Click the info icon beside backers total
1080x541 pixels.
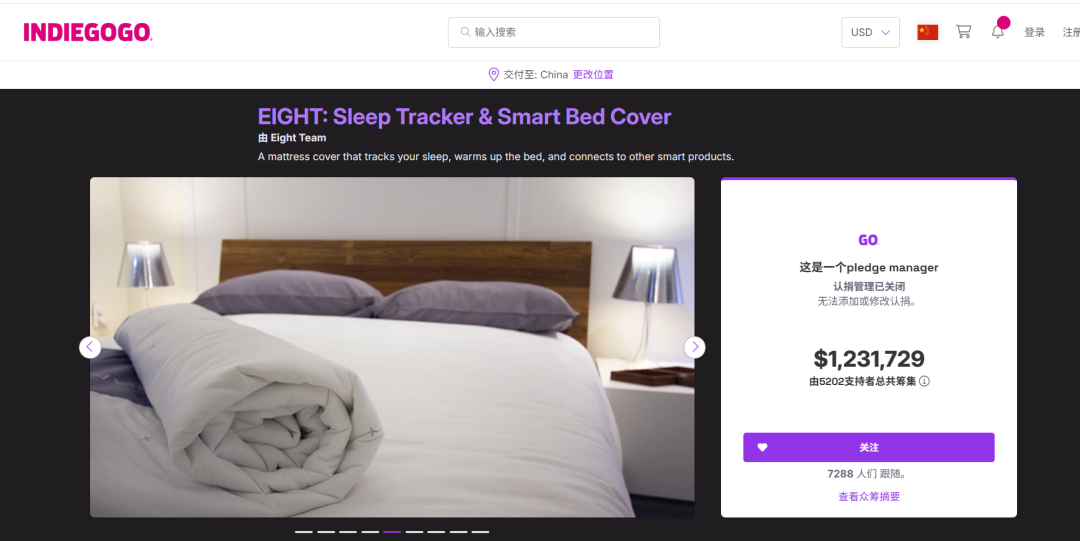(x=924, y=381)
